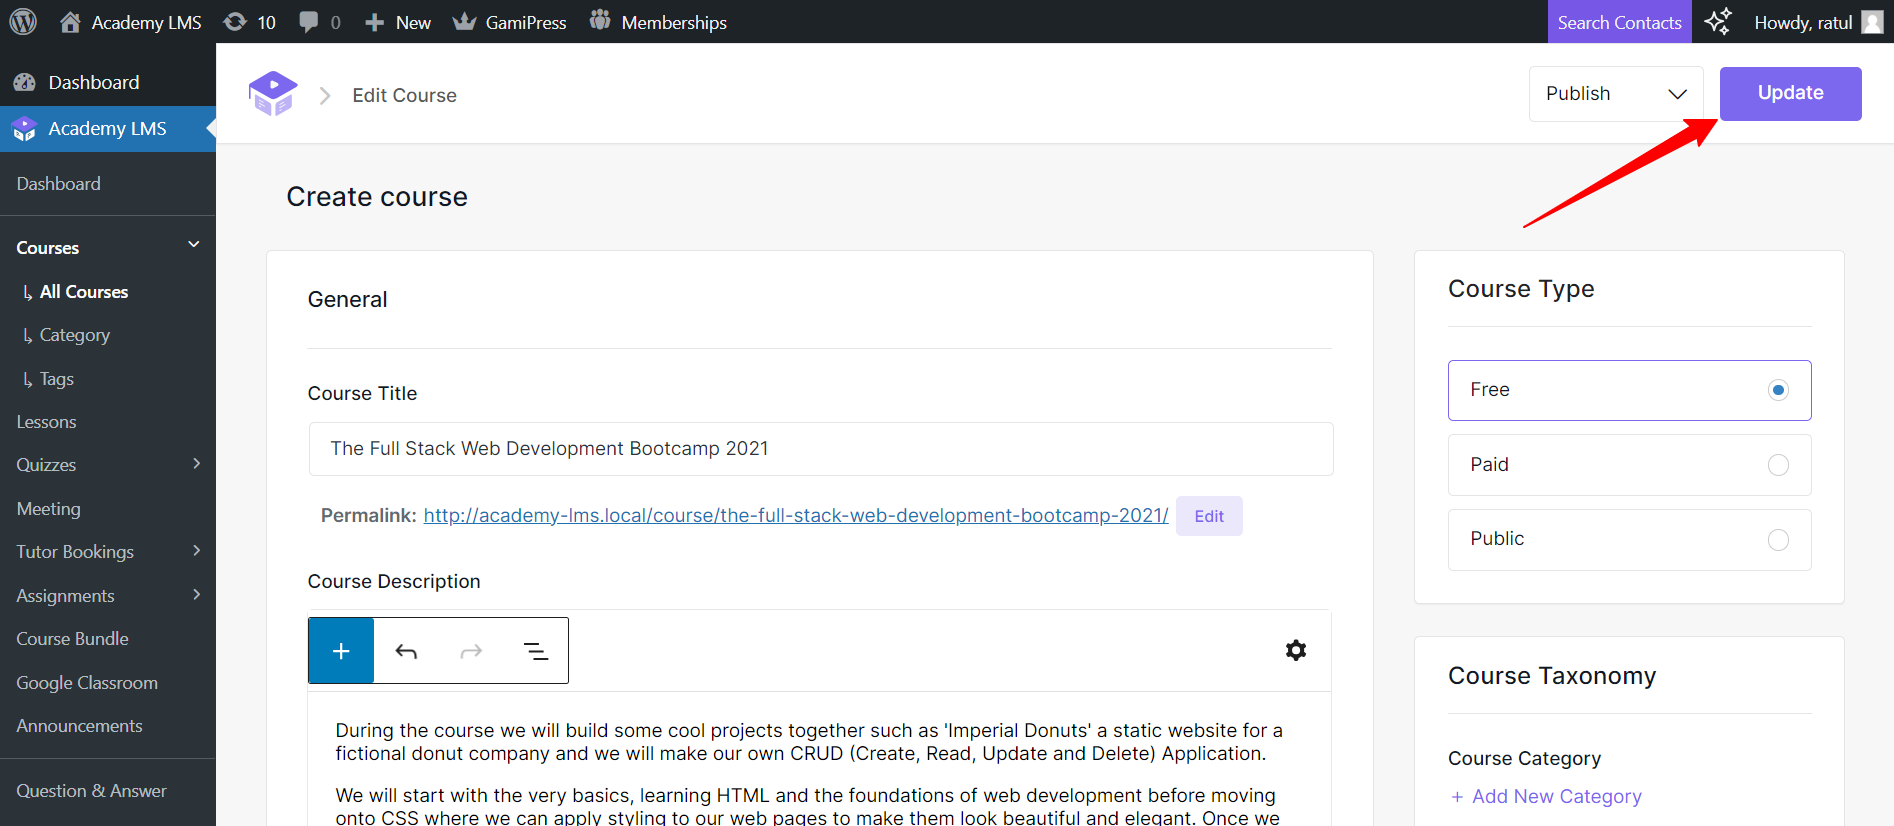Click the purple Update button

[1790, 94]
